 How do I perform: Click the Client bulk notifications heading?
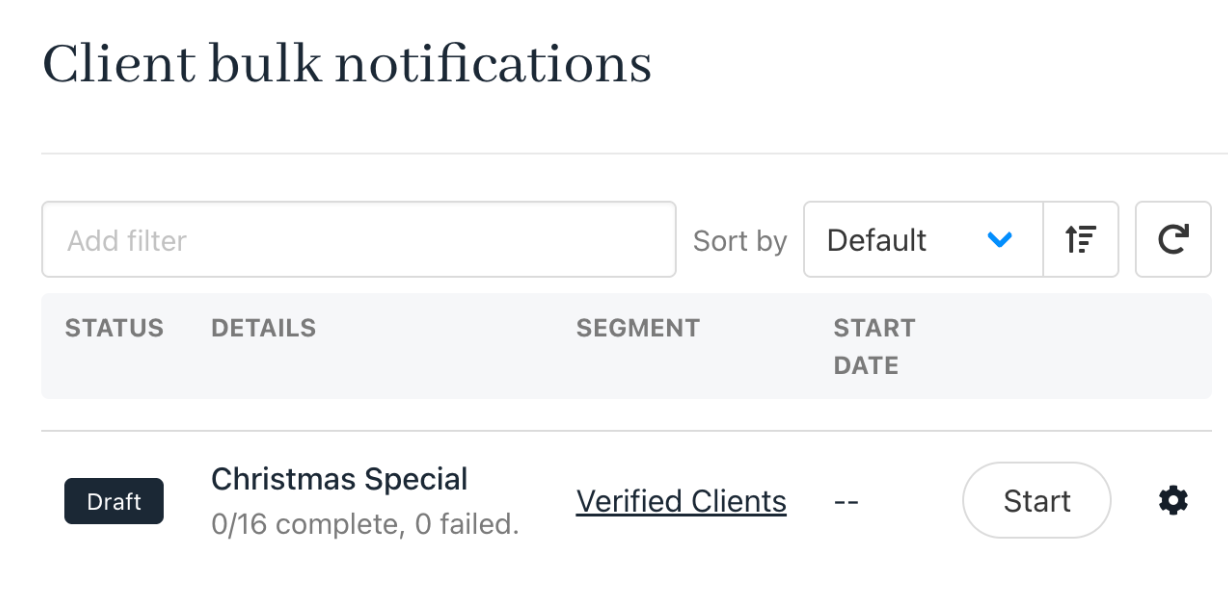pos(347,65)
